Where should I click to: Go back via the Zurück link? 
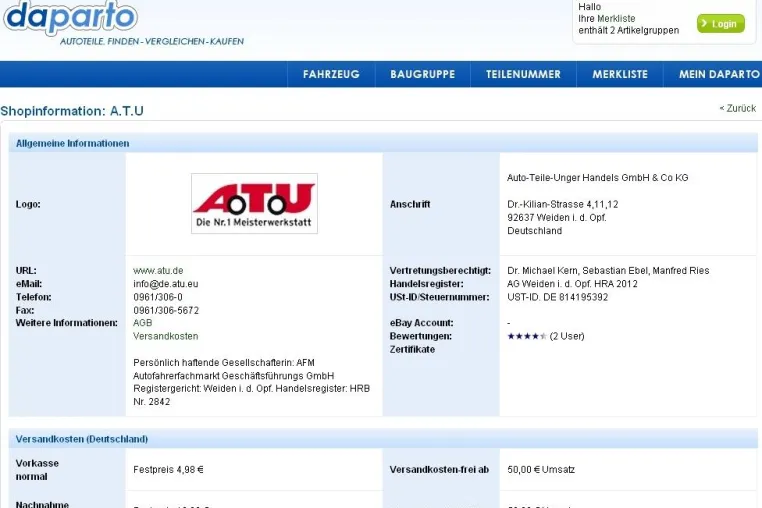738,108
